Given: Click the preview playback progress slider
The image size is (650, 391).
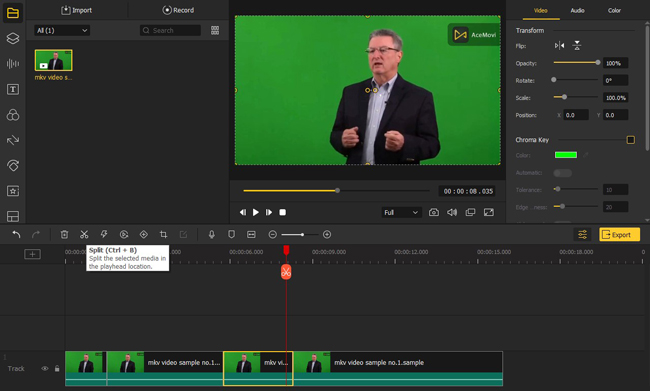Looking at the screenshot, I should pyautogui.click(x=336, y=191).
